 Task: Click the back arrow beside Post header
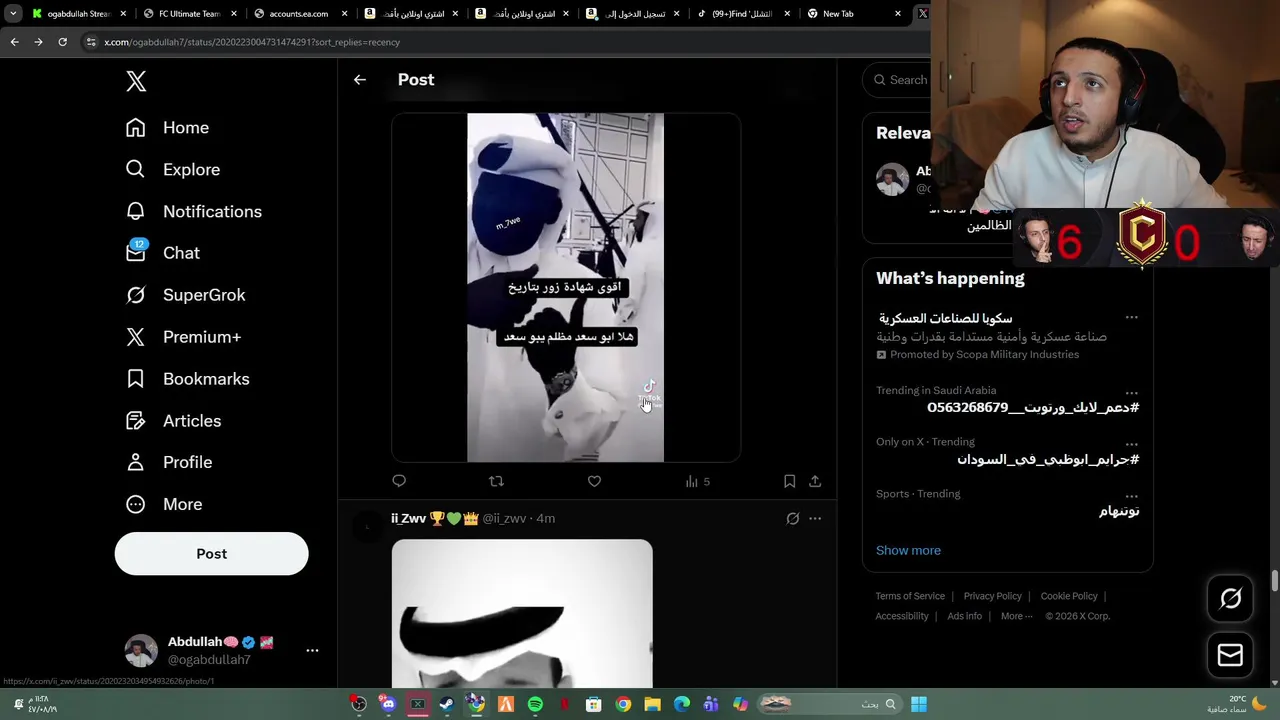point(360,80)
